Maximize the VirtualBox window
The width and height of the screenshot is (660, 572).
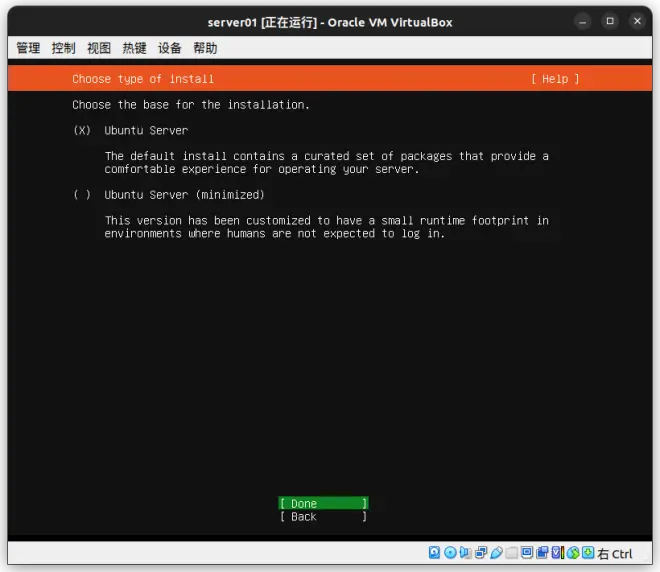coord(610,21)
